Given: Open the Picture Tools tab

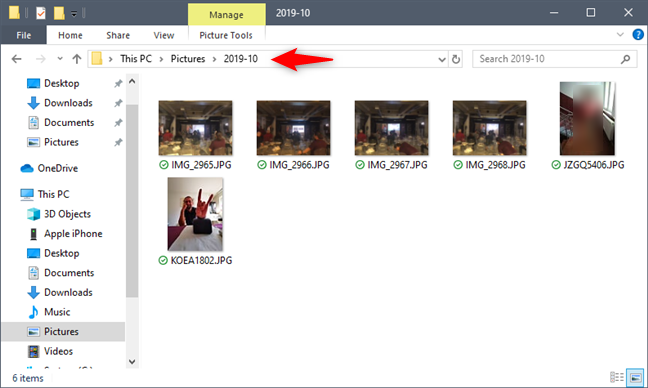Looking at the screenshot, I should click(x=226, y=35).
